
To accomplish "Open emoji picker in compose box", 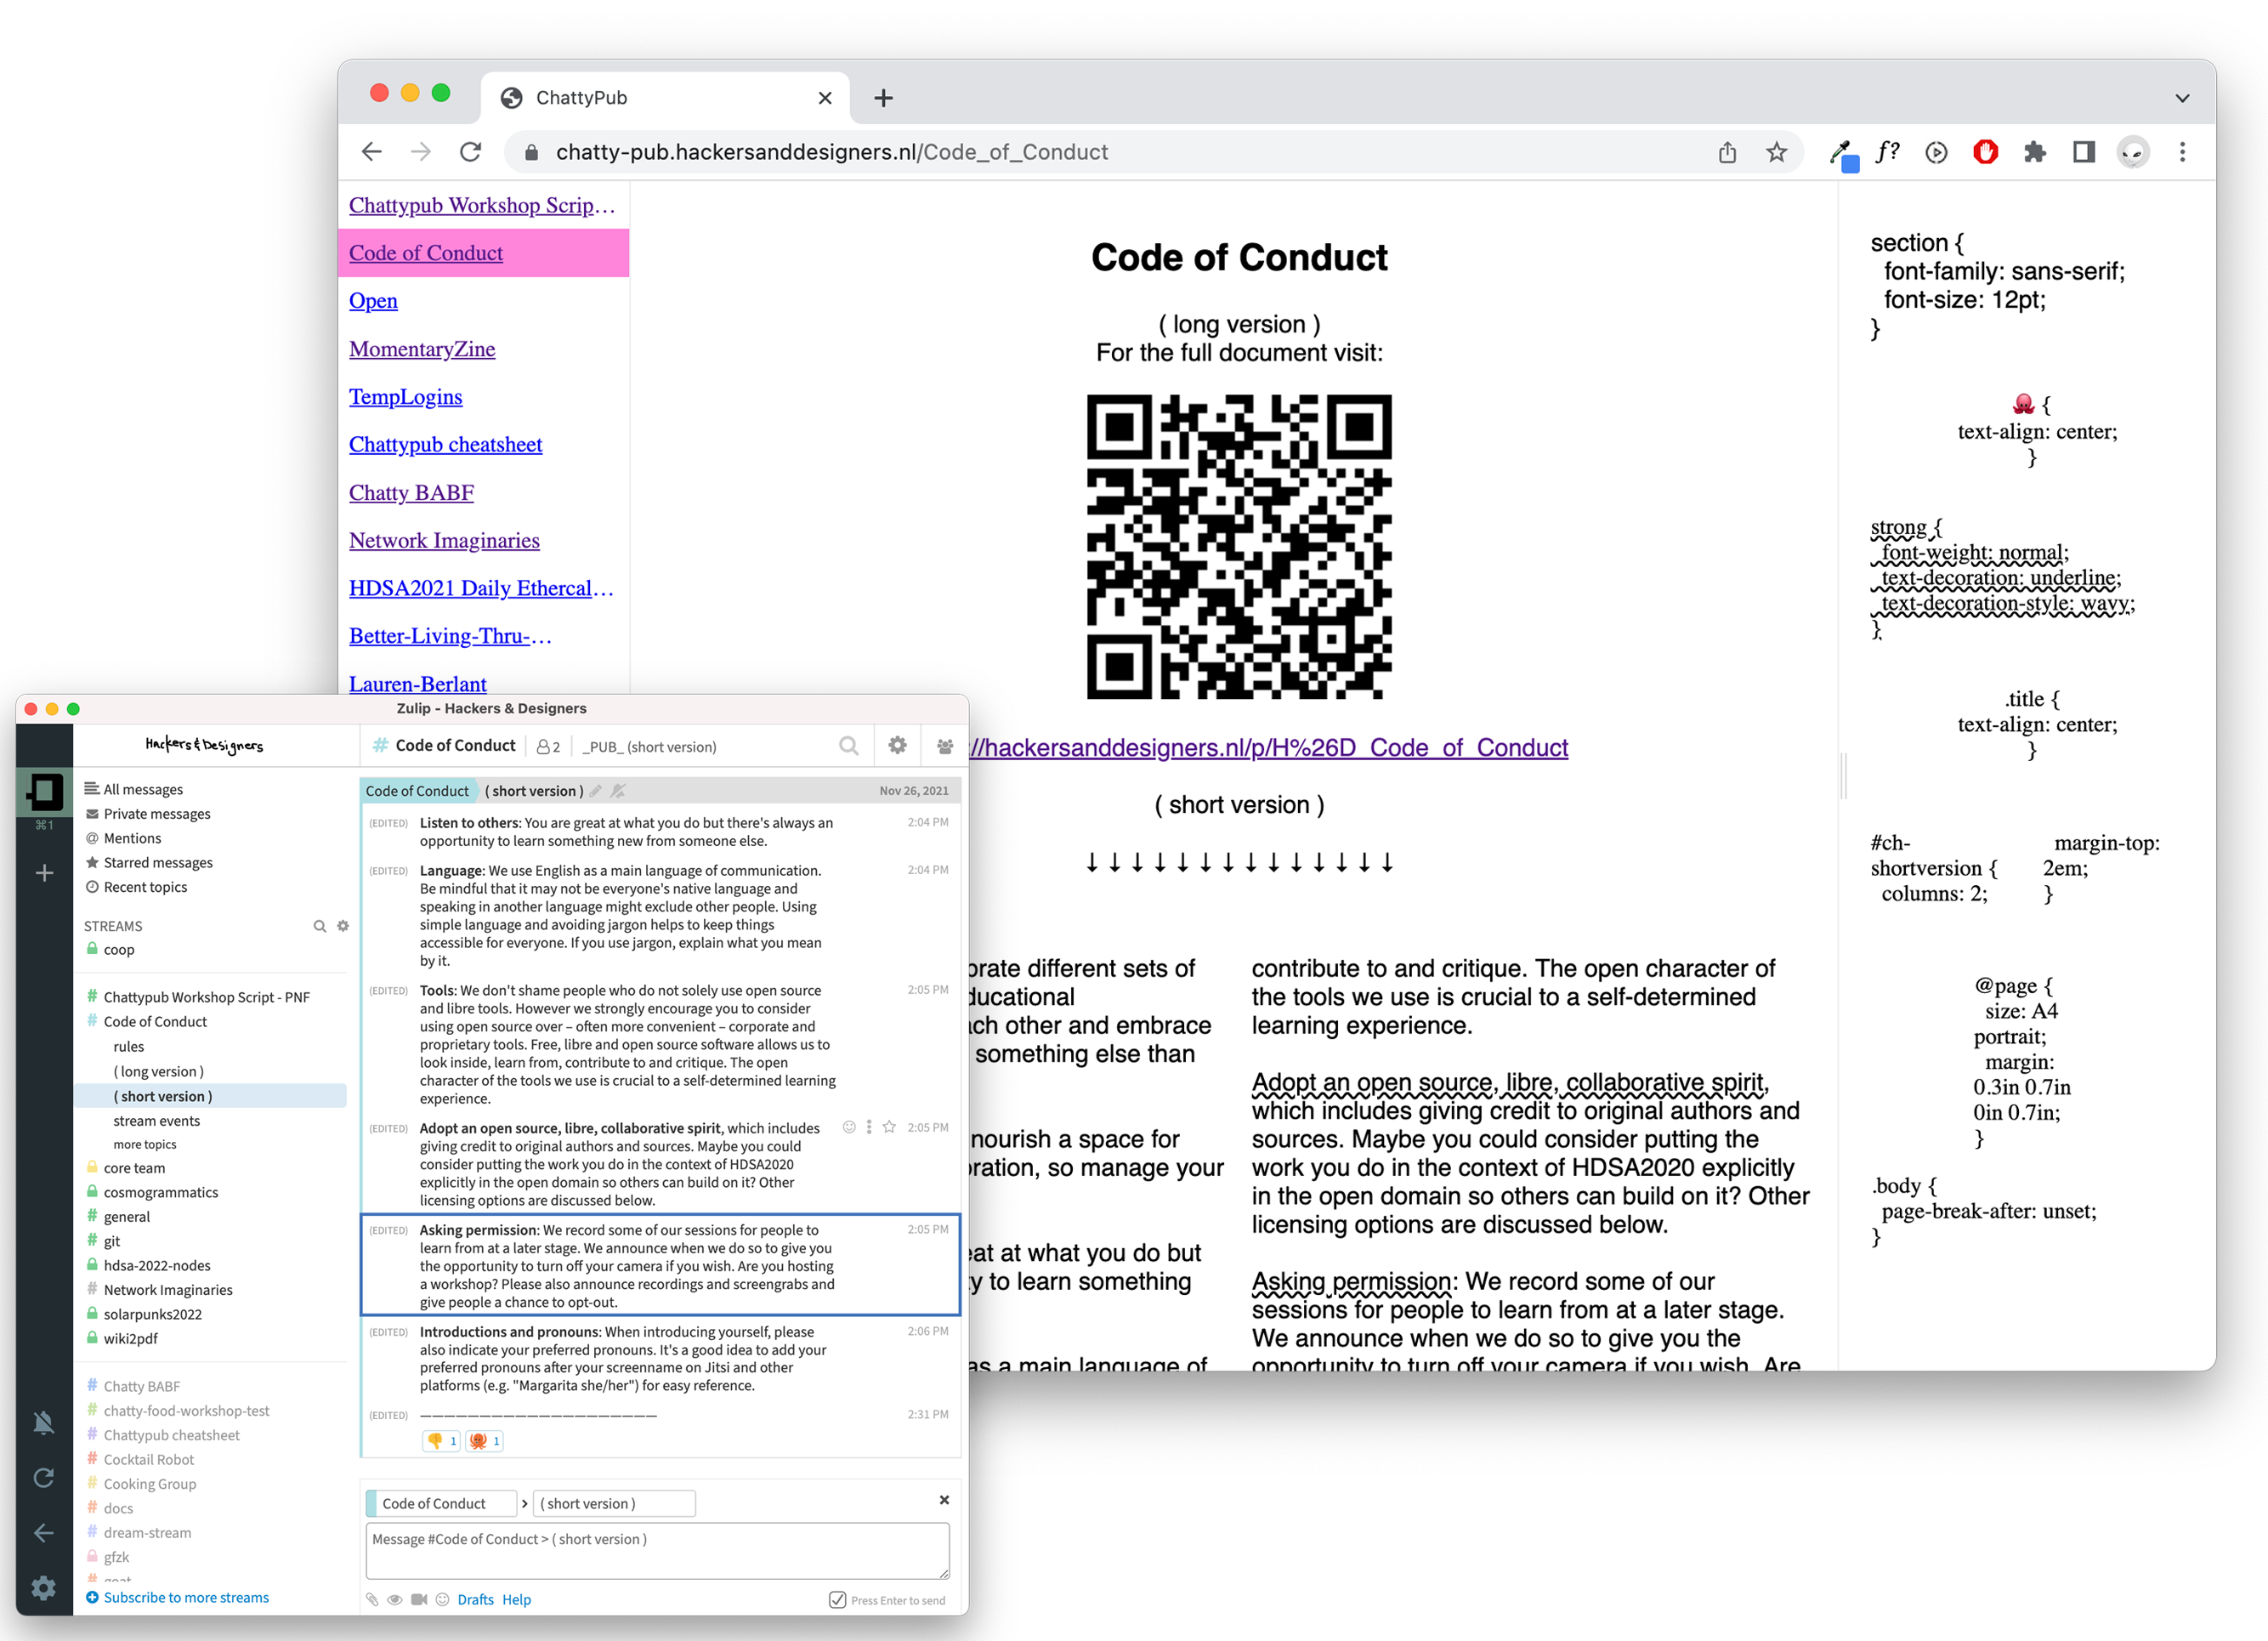I will [442, 1599].
